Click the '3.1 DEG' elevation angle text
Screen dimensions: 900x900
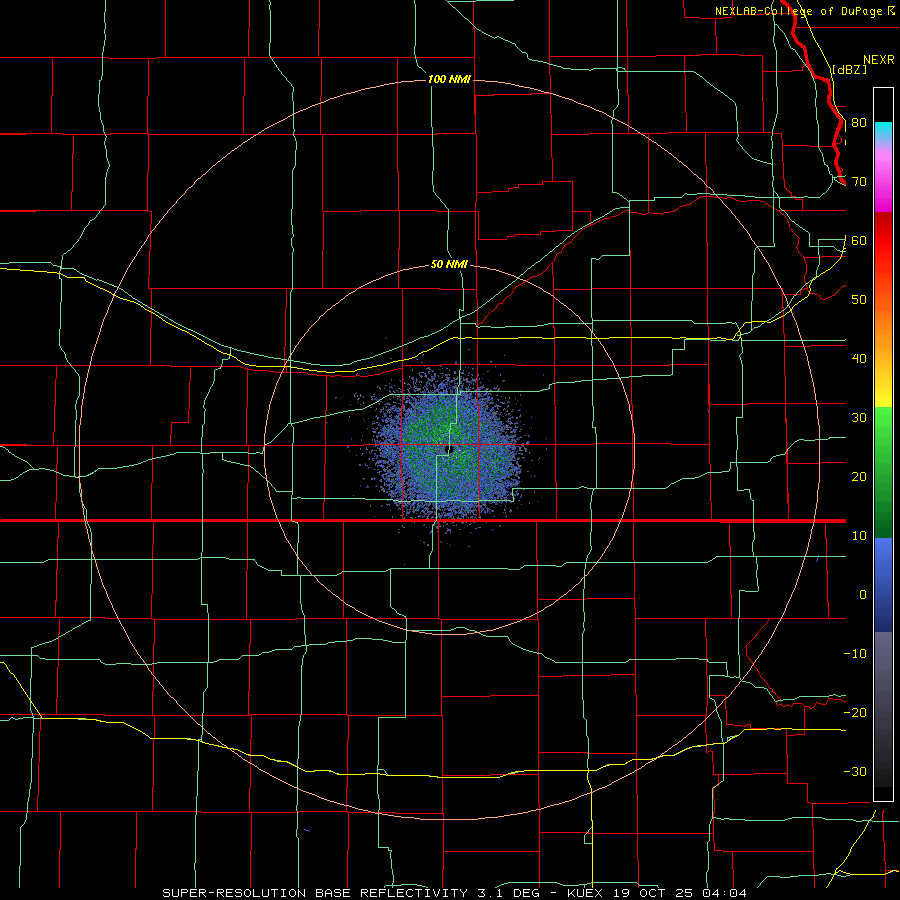(508, 893)
